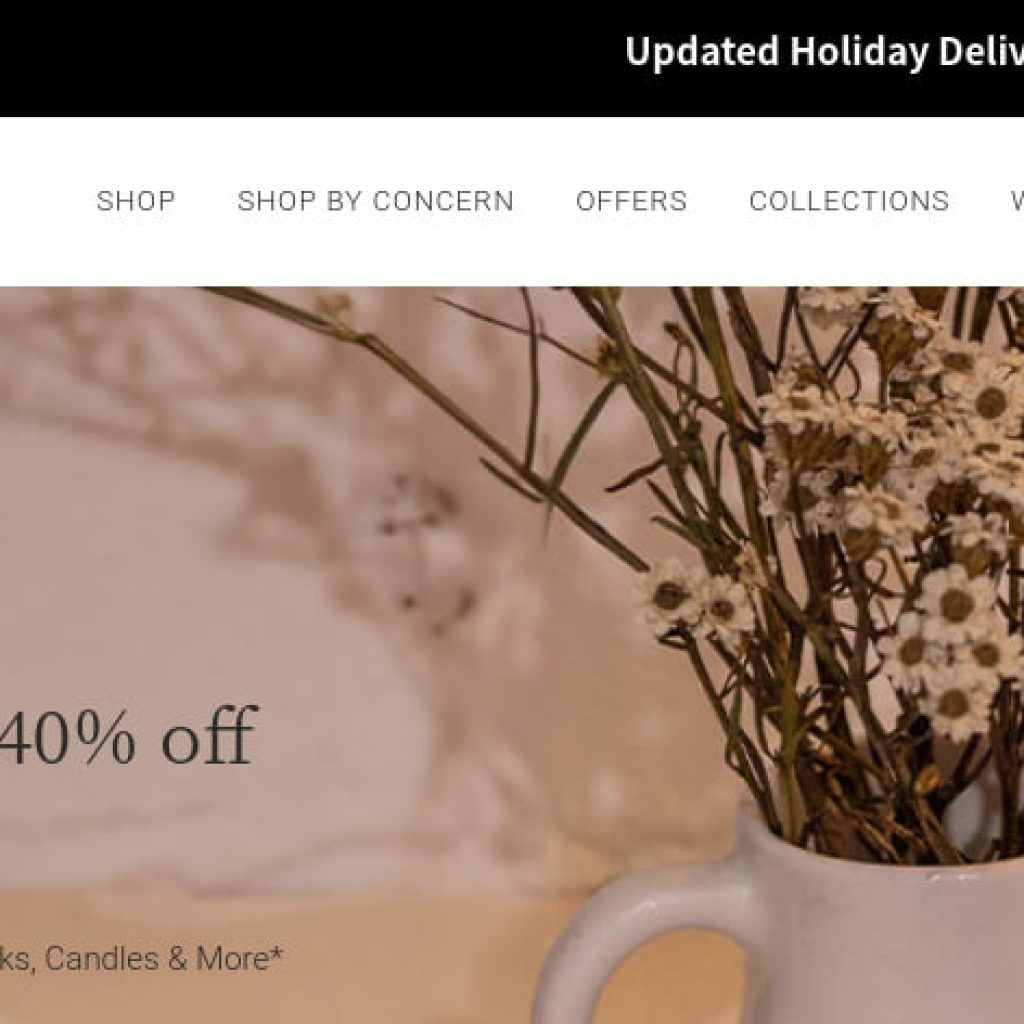Click the word Holiday in the top bar
Viewport: 1024px width, 1024px height.
tap(858, 52)
